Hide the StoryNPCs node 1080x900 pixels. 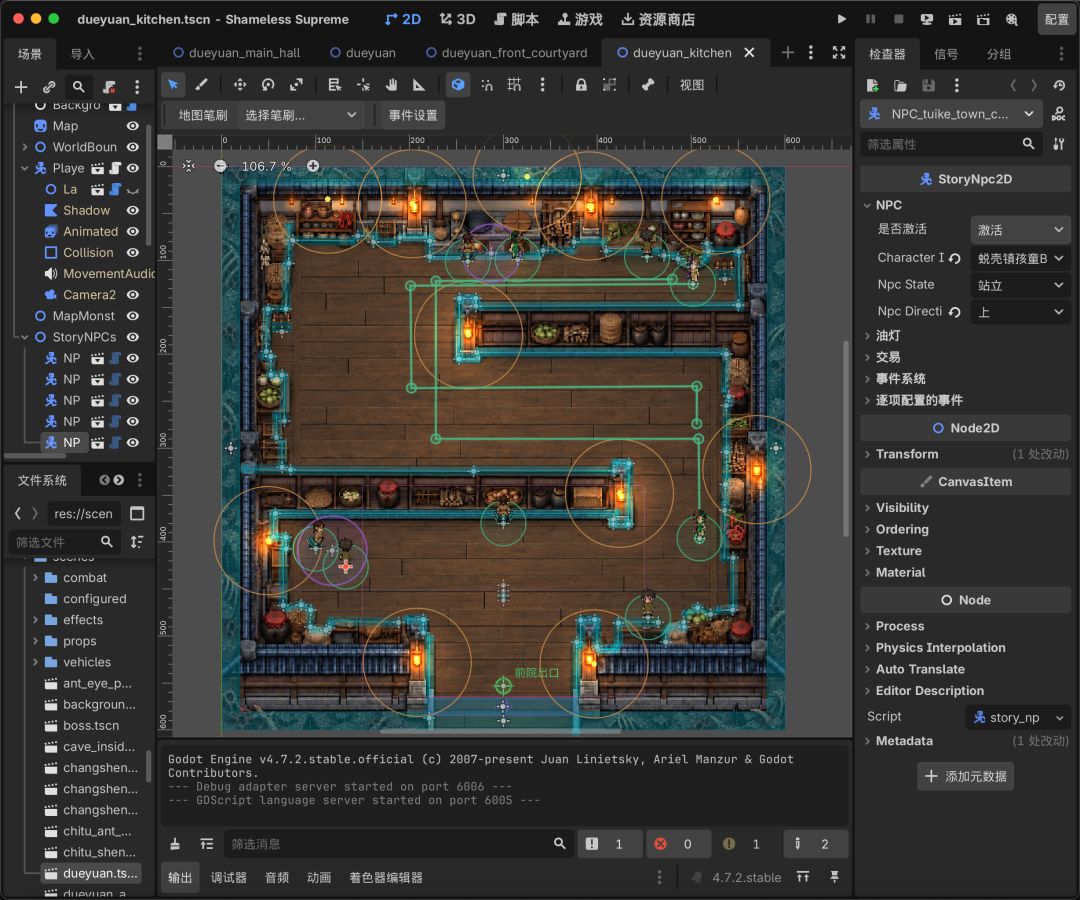point(133,337)
